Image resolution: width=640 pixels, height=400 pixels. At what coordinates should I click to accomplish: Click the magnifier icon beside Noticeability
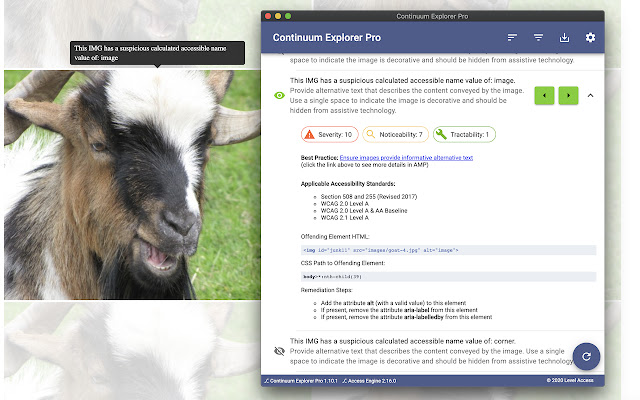coord(370,134)
